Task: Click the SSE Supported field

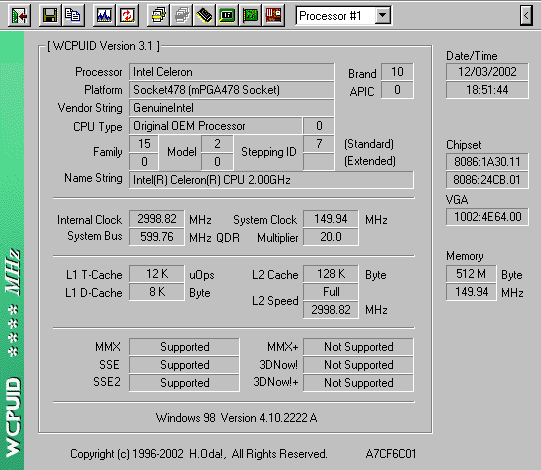Action: point(184,365)
